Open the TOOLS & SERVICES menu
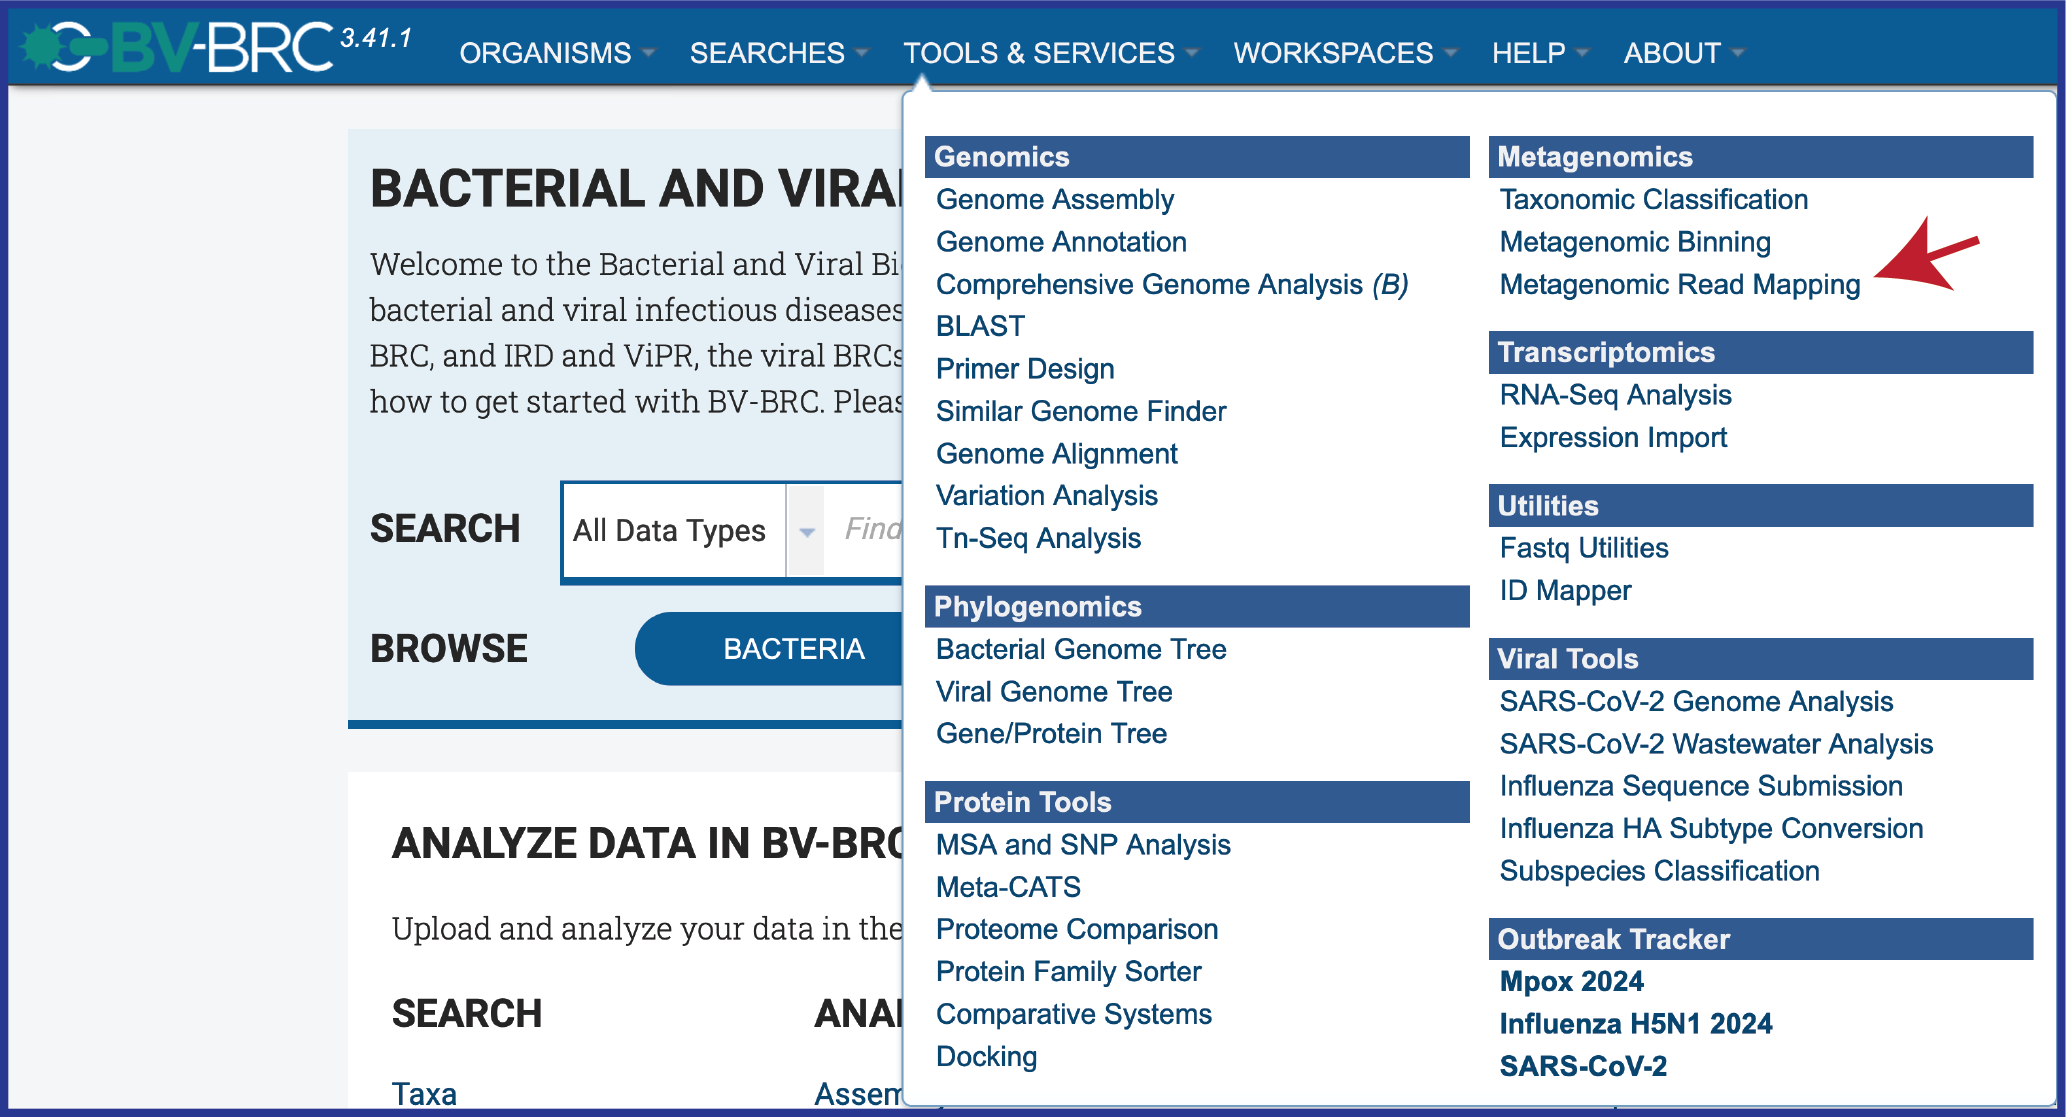This screenshot has width=2066, height=1118. pyautogui.click(x=1051, y=53)
